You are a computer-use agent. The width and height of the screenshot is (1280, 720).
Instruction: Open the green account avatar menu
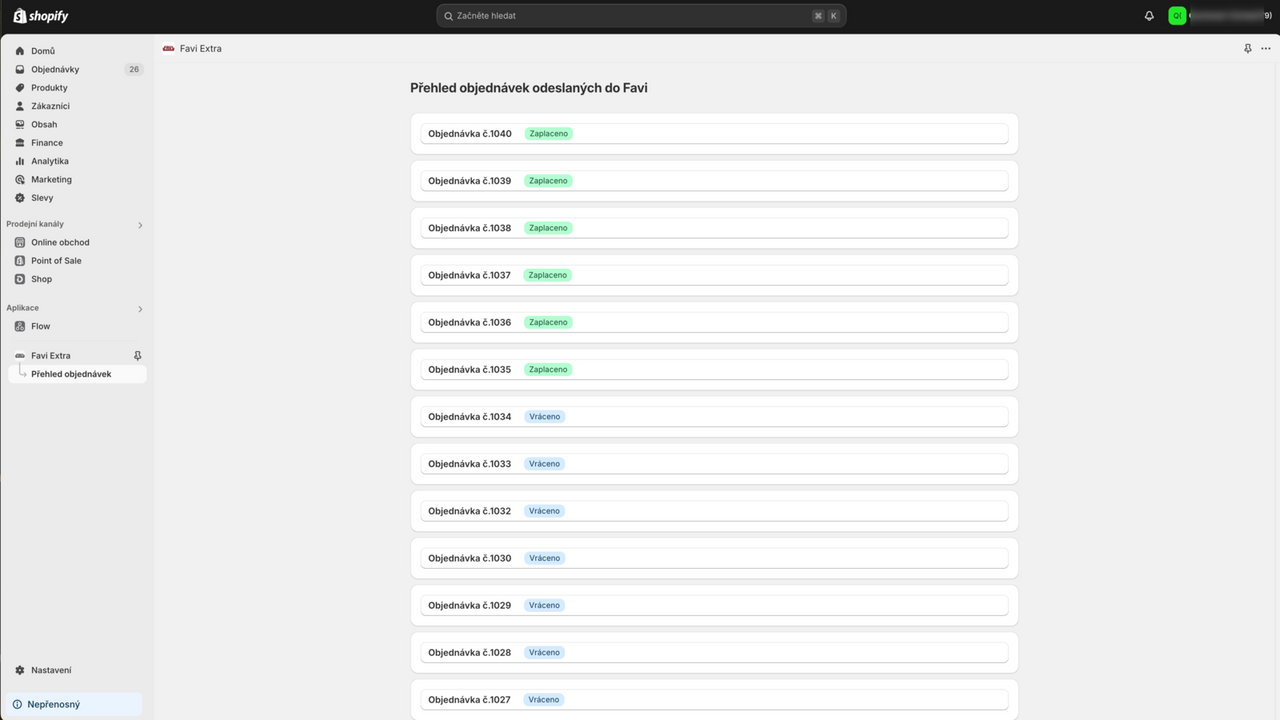tap(1177, 16)
